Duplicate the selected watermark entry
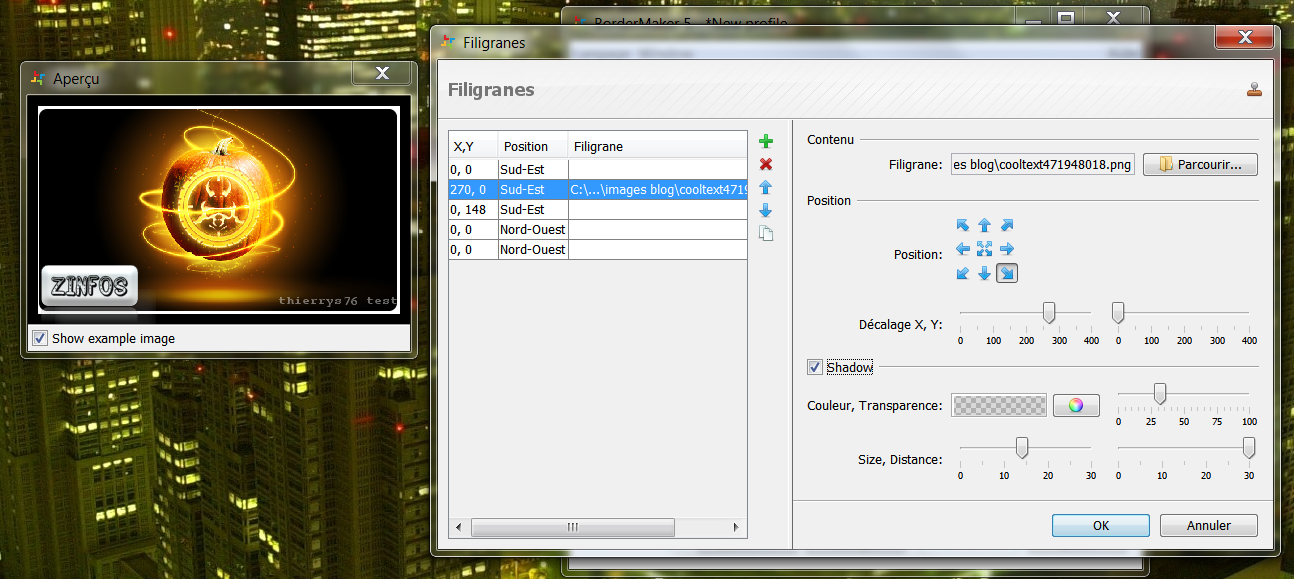1294x579 pixels. pyautogui.click(x=764, y=233)
